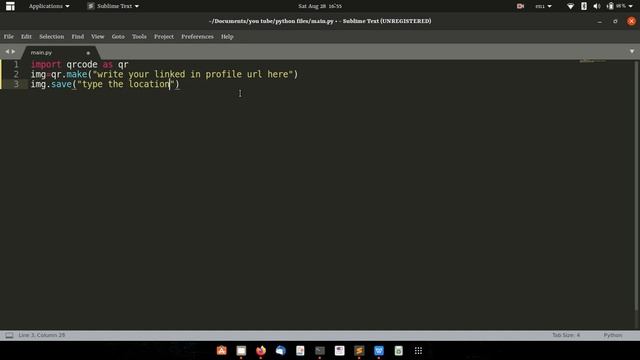Viewport: 640px width, 360px height.
Task: Open the Help menu
Action: [x=227, y=37]
